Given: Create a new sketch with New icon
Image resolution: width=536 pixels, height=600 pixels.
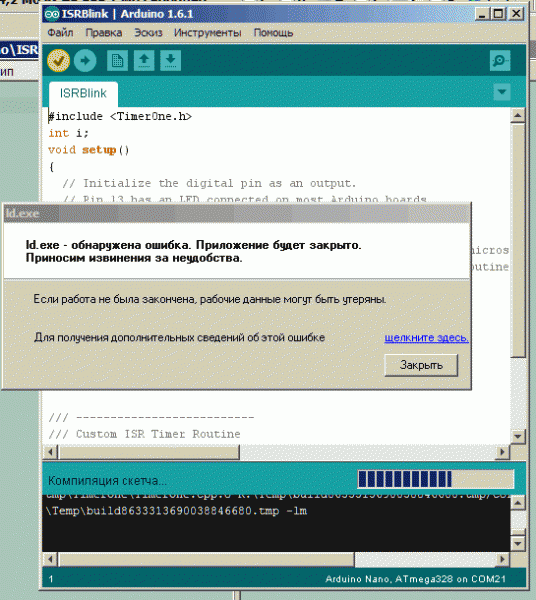Looking at the screenshot, I should tap(117, 60).
